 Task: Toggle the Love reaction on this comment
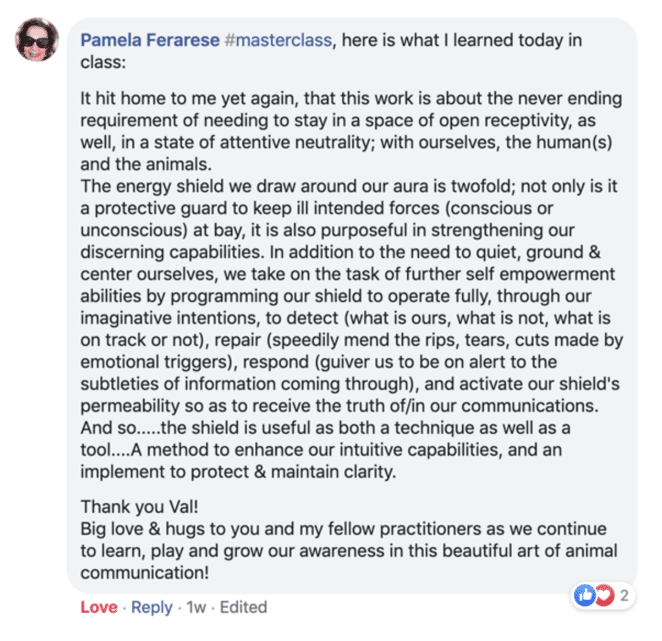pos(99,607)
